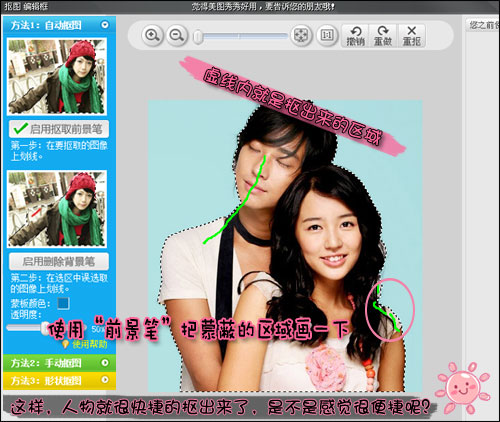The width and height of the screenshot is (500, 422).
Task: Click the 1:1 actual size icon
Action: point(327,35)
